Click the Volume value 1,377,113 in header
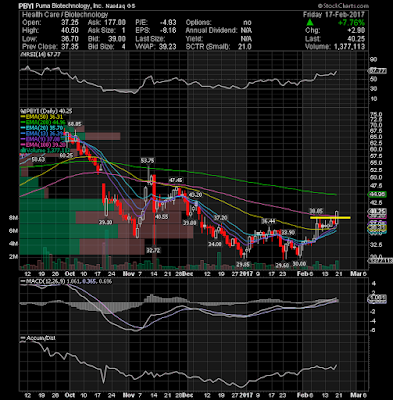Viewport: 393px width, 400px height. pos(349,47)
